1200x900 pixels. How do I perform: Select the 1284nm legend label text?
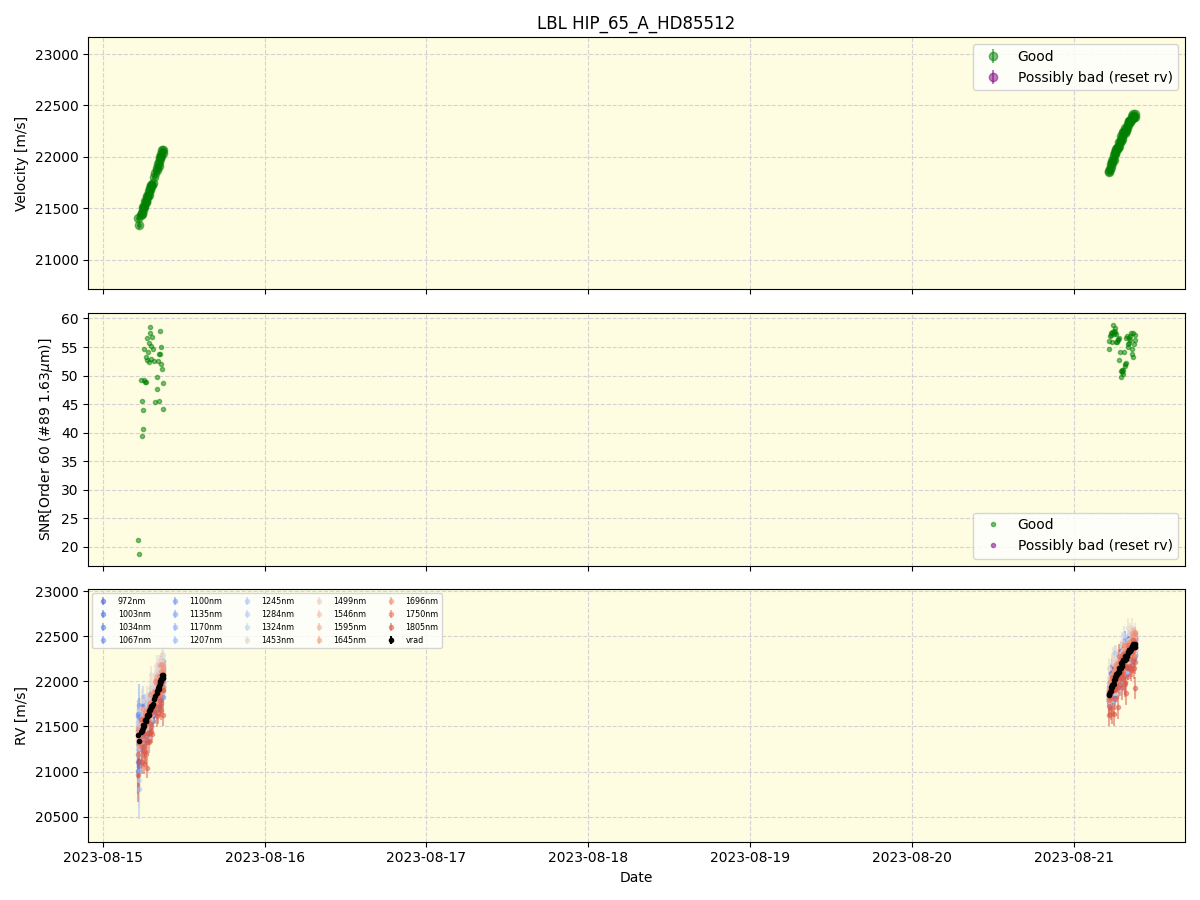coord(278,614)
